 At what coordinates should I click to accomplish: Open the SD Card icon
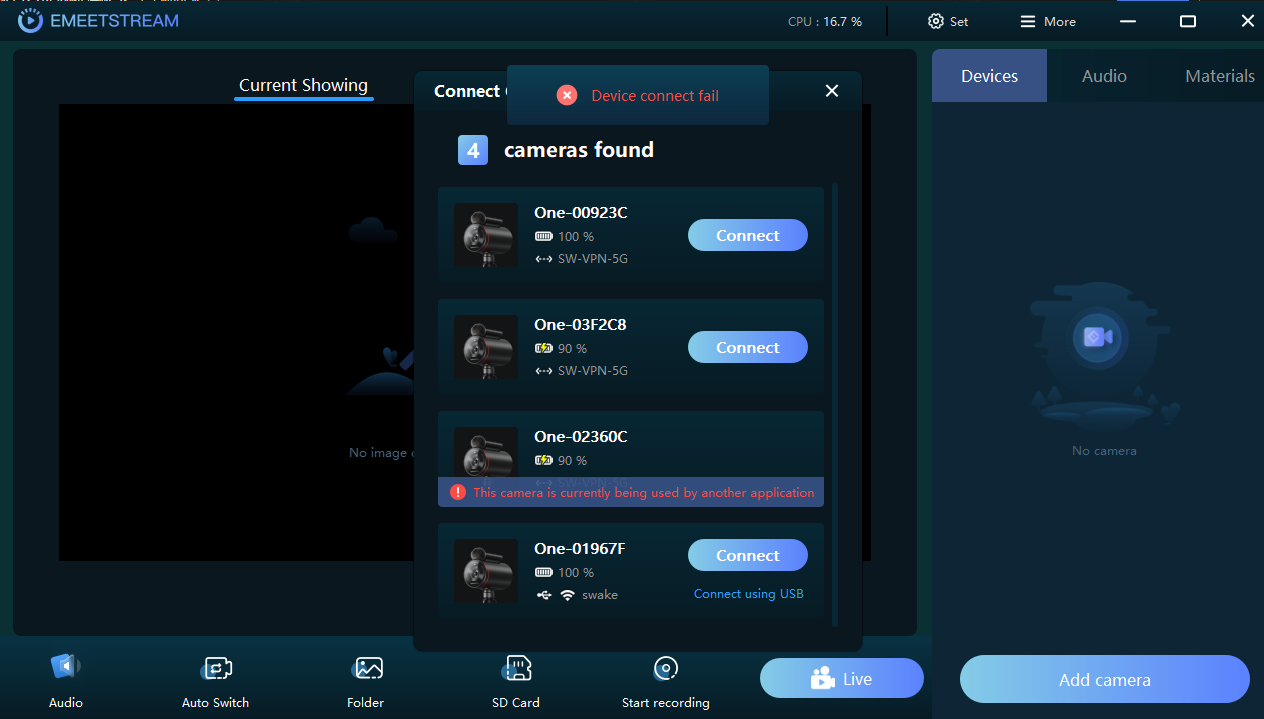point(517,668)
